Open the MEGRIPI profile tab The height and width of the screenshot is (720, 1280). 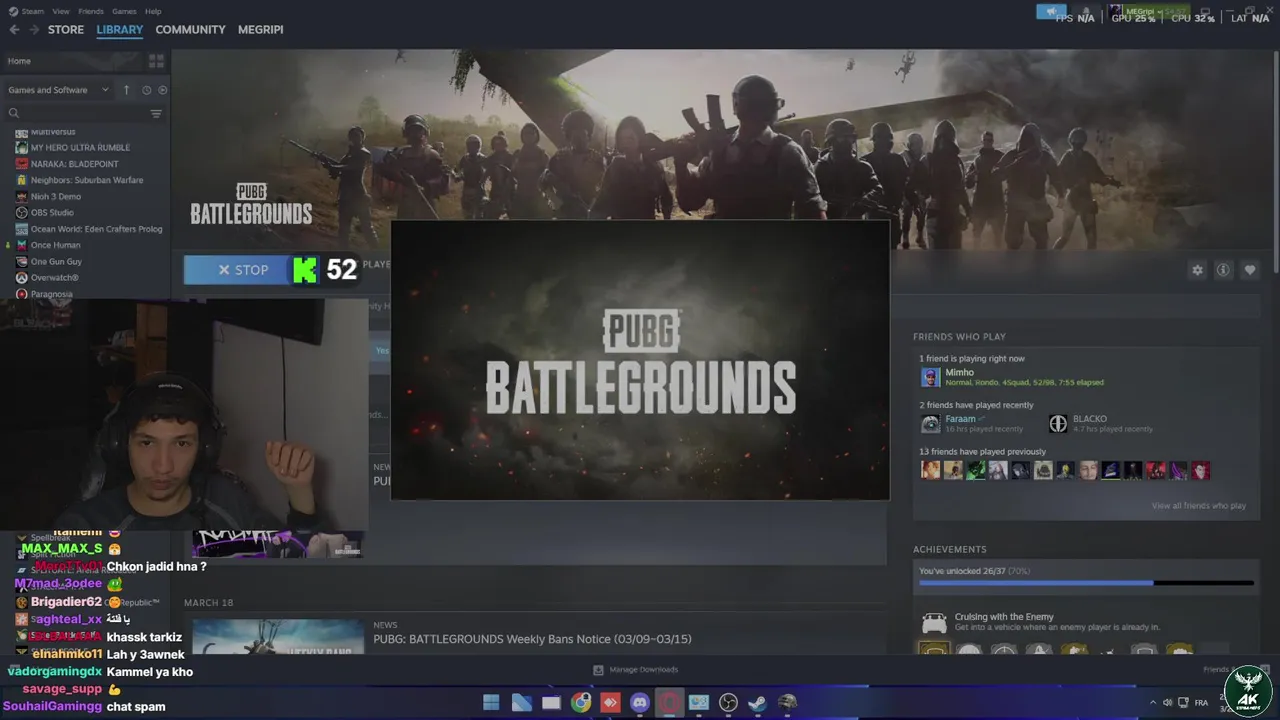coord(260,30)
